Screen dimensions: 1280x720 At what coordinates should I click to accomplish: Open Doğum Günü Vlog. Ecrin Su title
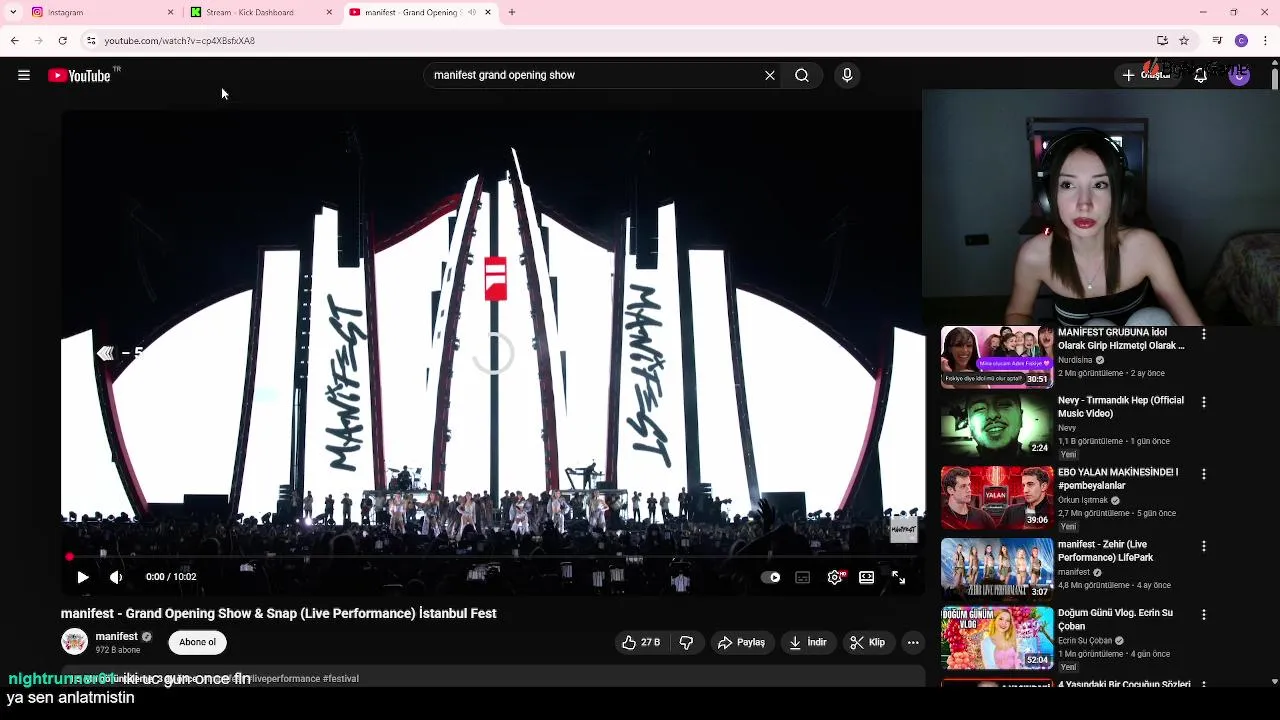[x=1115, y=619]
